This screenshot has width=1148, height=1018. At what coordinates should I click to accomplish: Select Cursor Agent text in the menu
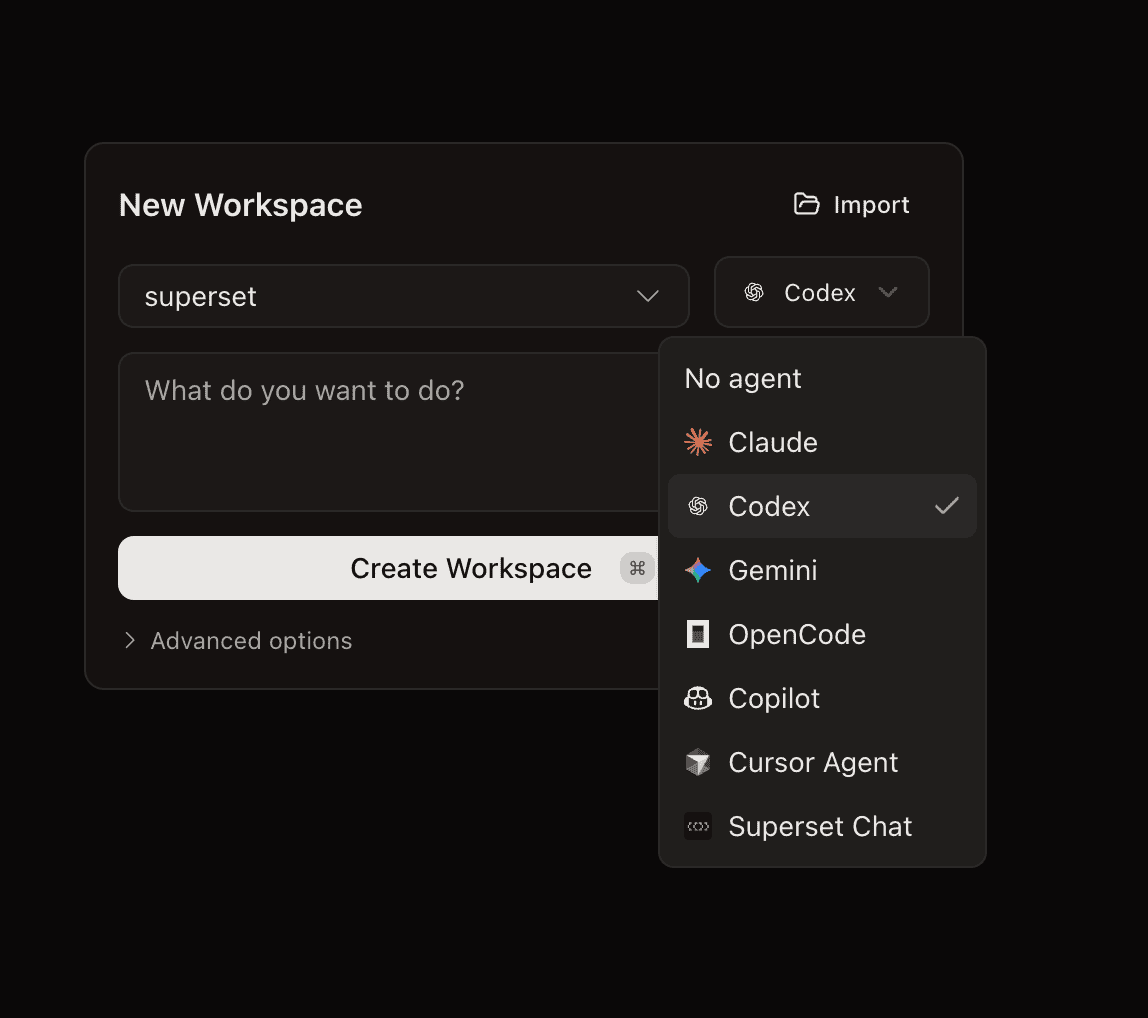pos(813,762)
